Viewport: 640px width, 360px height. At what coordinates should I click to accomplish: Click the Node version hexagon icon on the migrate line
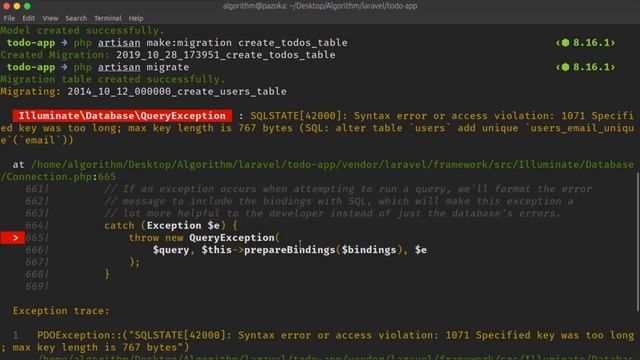(x=565, y=67)
